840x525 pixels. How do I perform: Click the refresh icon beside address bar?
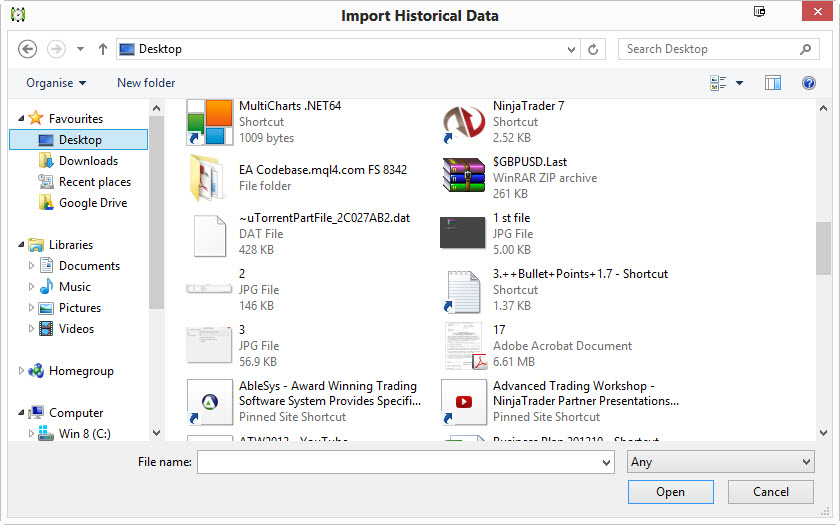click(594, 49)
